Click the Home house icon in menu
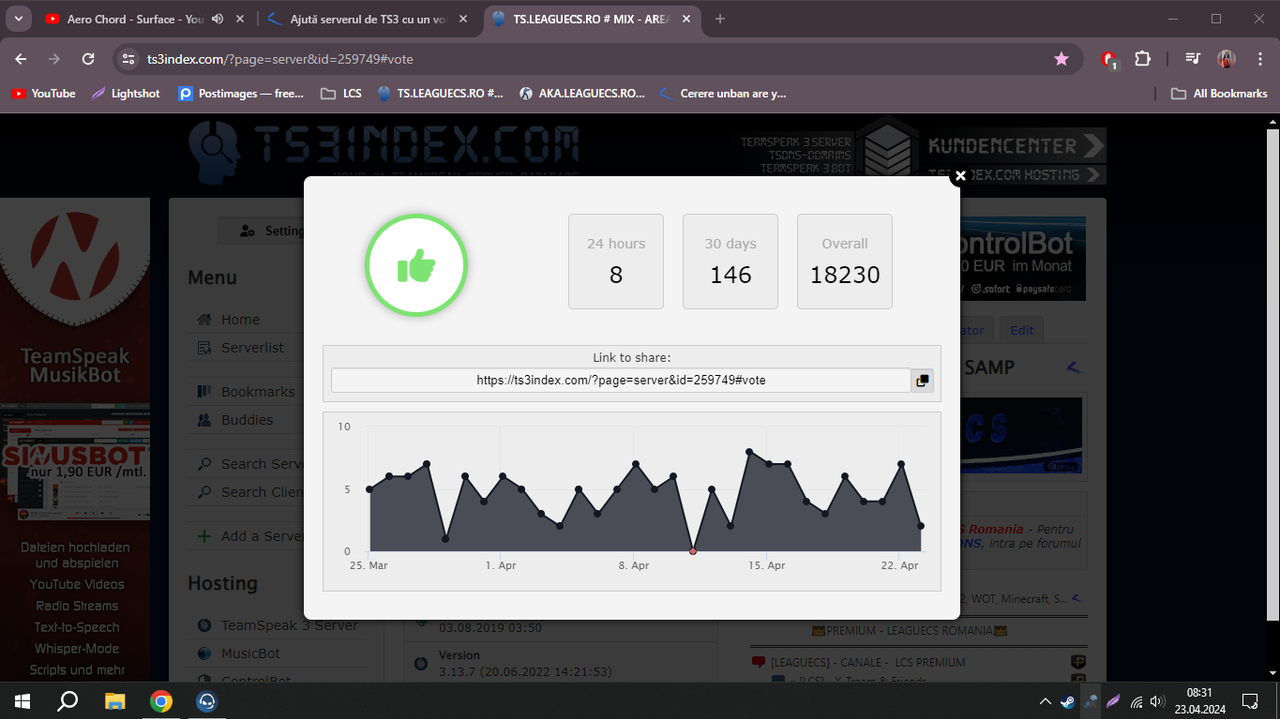This screenshot has width=1280, height=719. point(204,319)
